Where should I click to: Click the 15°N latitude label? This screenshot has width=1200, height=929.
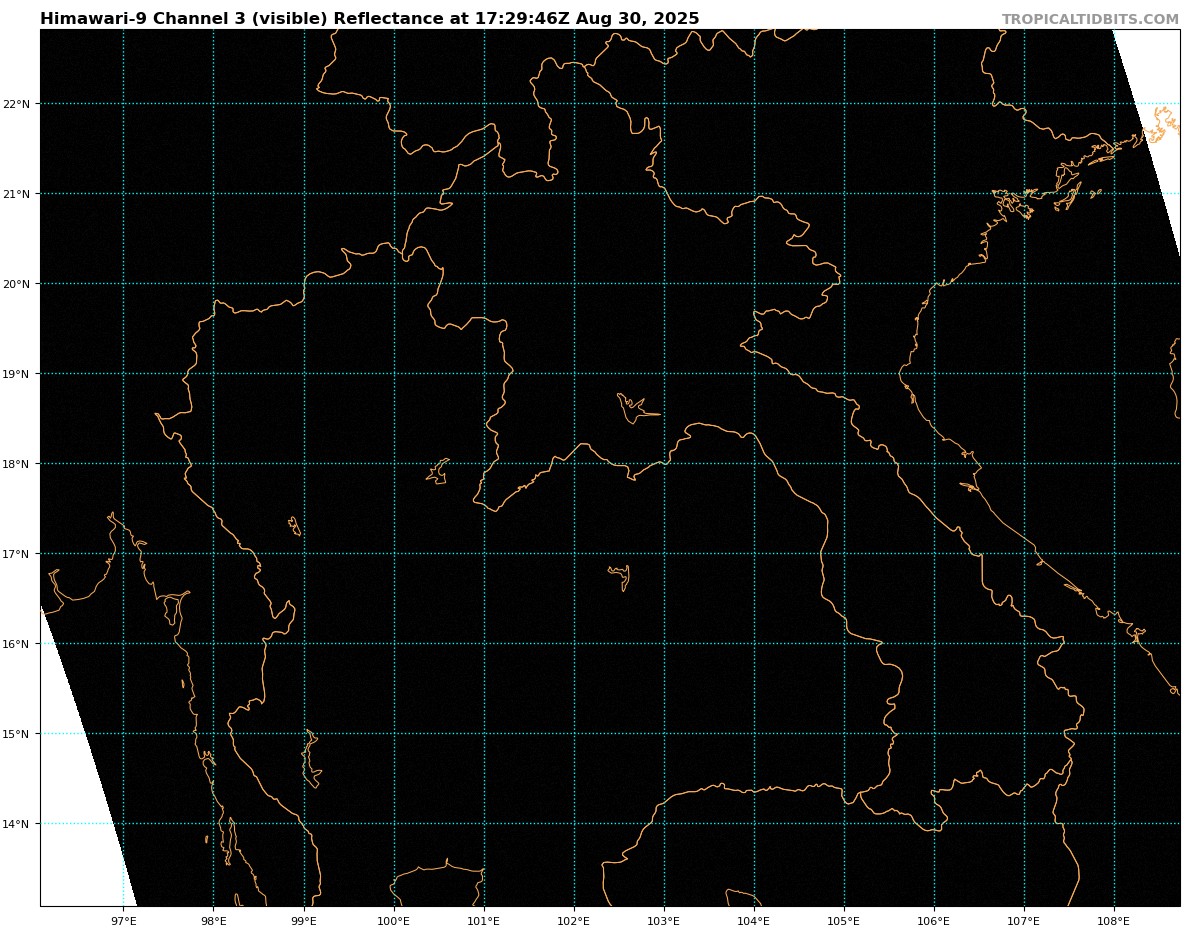click(x=17, y=734)
